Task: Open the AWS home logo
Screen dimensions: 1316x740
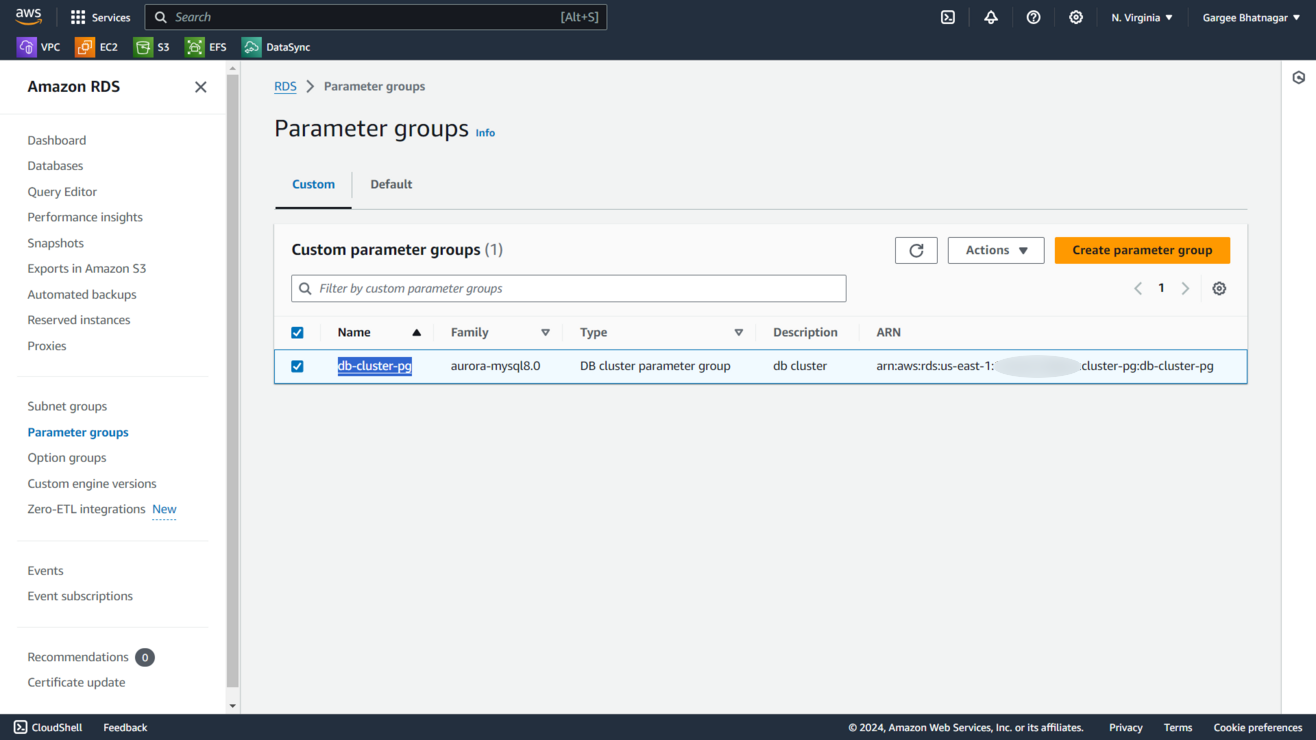Action: click(x=28, y=17)
